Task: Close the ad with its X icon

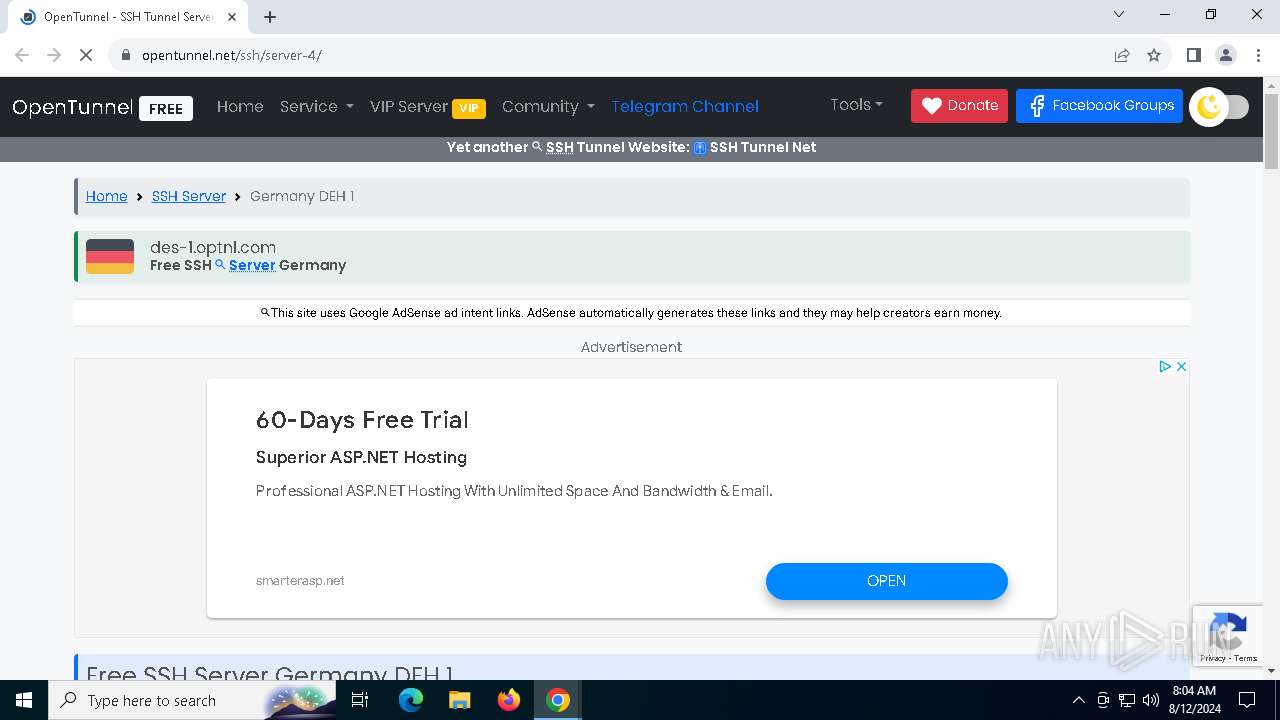Action: (1181, 367)
